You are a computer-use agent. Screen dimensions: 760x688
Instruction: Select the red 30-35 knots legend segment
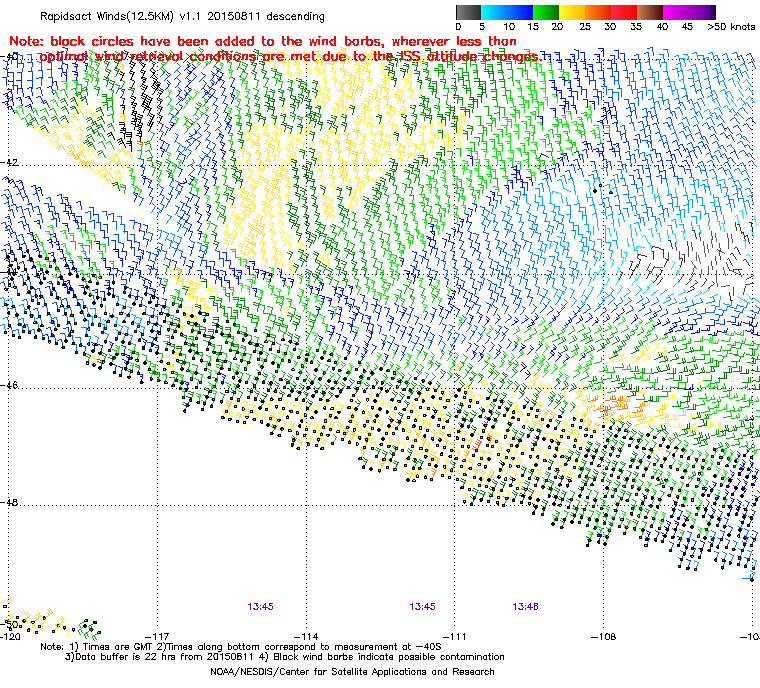click(624, 12)
